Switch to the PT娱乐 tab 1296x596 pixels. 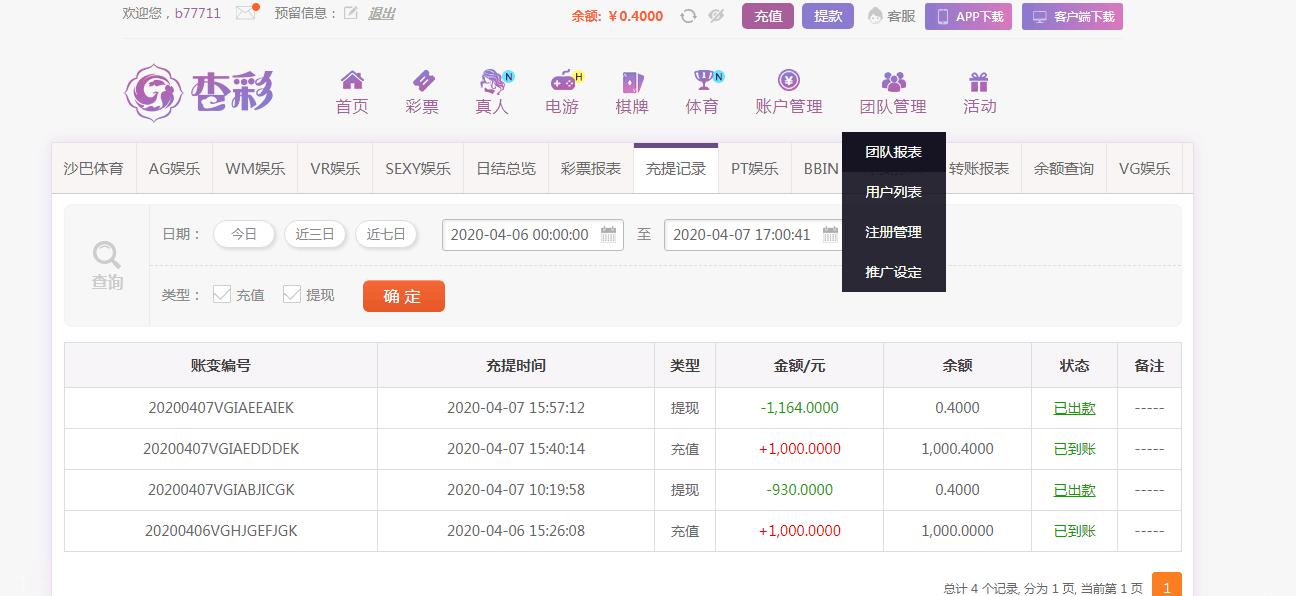pos(755,169)
